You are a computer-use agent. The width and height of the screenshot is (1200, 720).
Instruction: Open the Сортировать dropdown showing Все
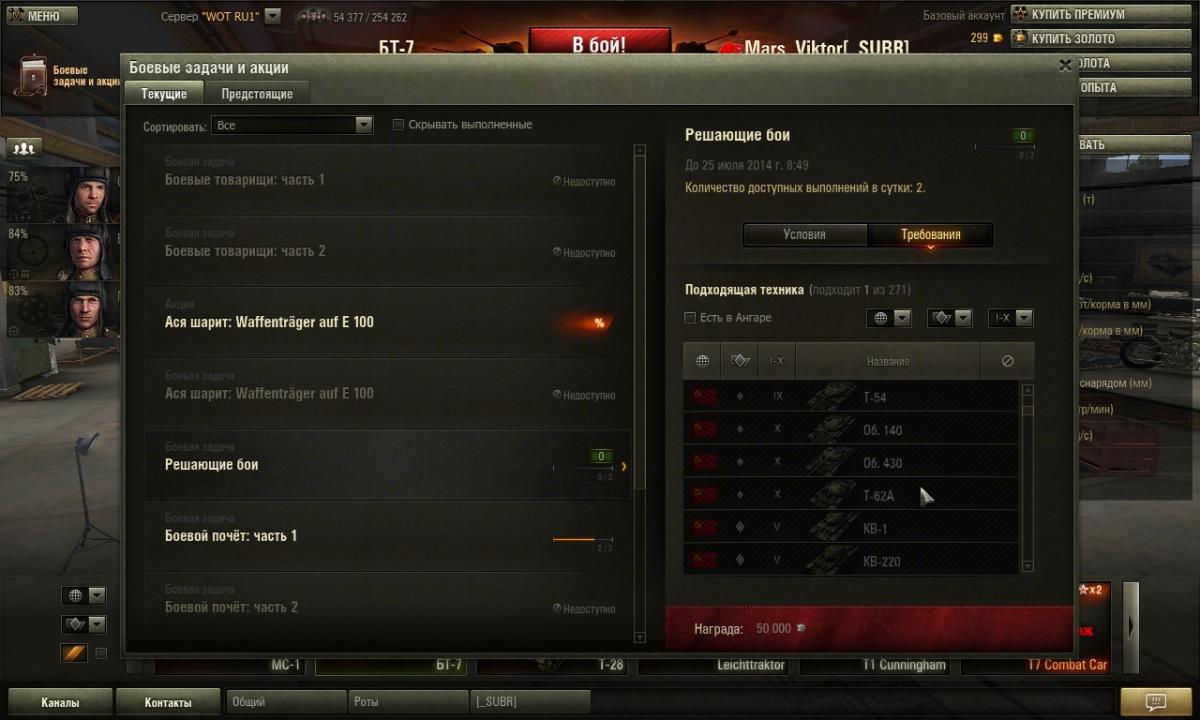pos(292,125)
